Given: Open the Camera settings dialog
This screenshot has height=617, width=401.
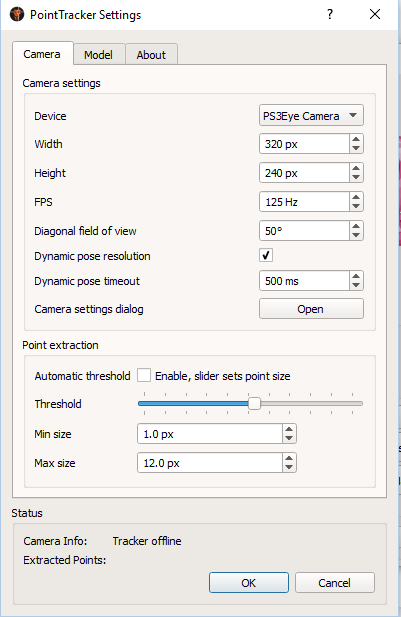Looking at the screenshot, I should (311, 309).
